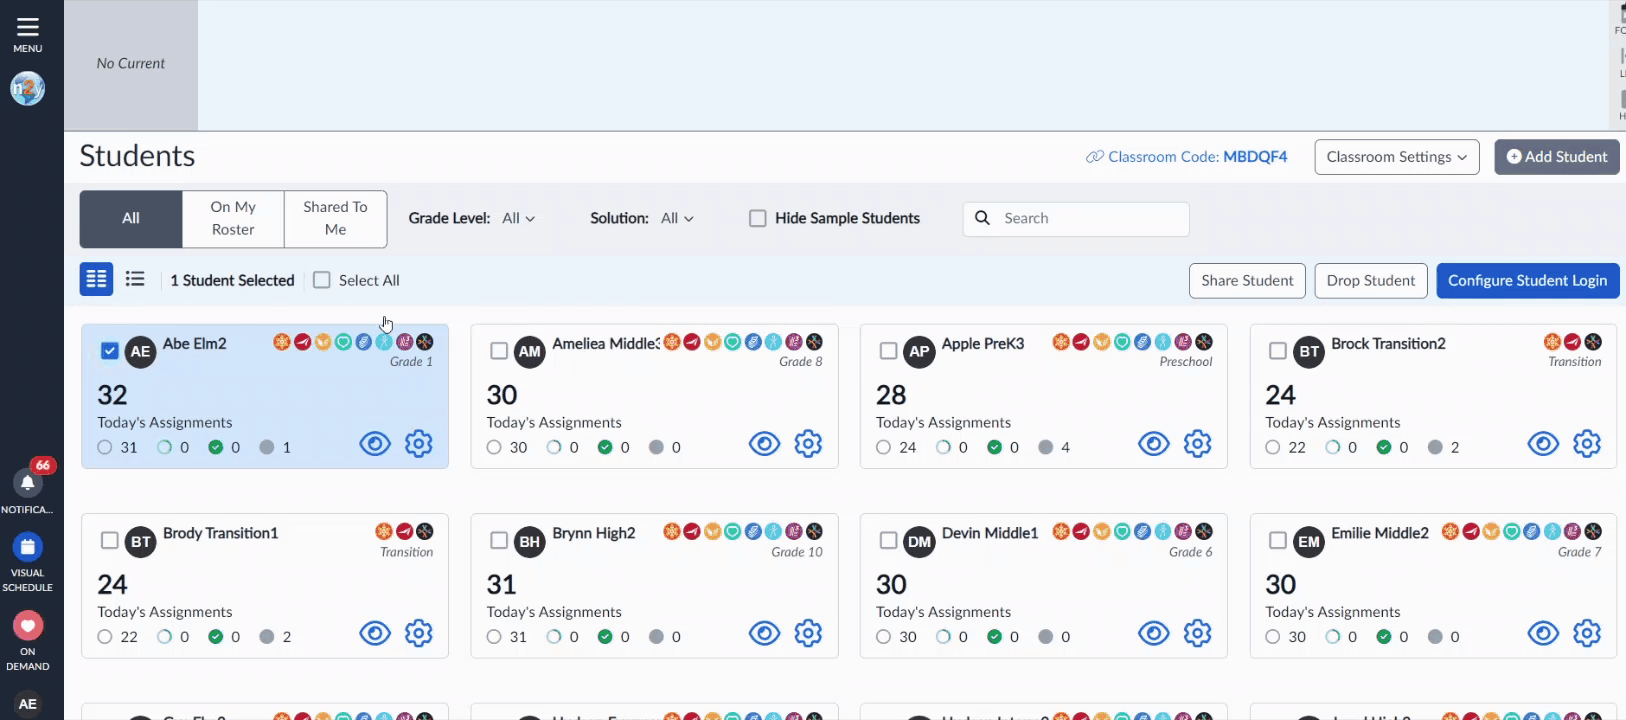Open the notifications bell with 66 badge

28,483
